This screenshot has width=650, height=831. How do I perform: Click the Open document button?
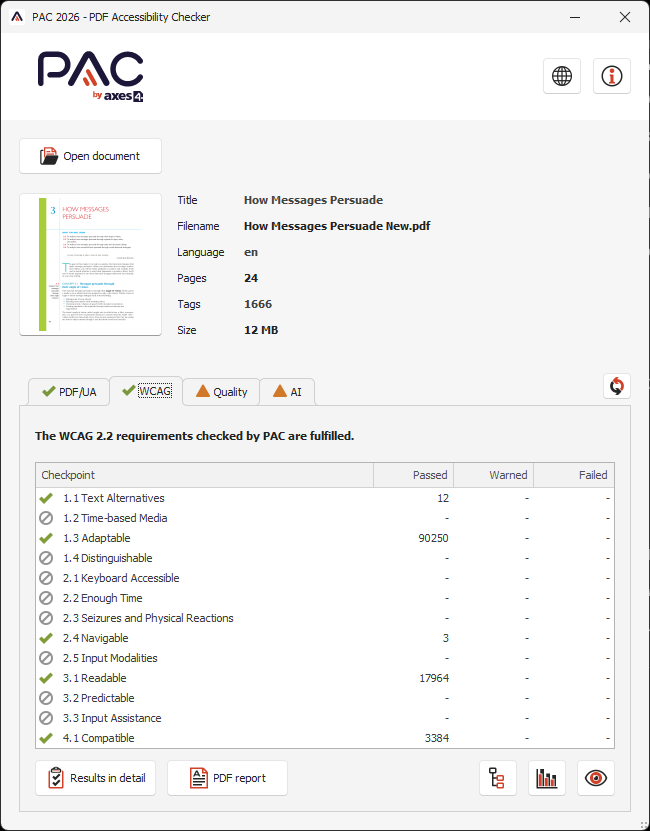(91, 156)
